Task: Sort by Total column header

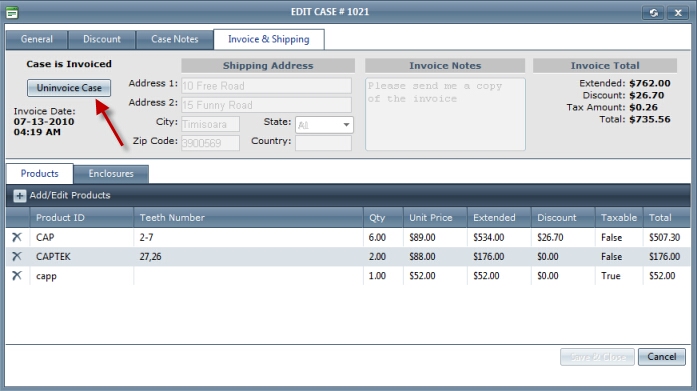Action: (x=667, y=218)
